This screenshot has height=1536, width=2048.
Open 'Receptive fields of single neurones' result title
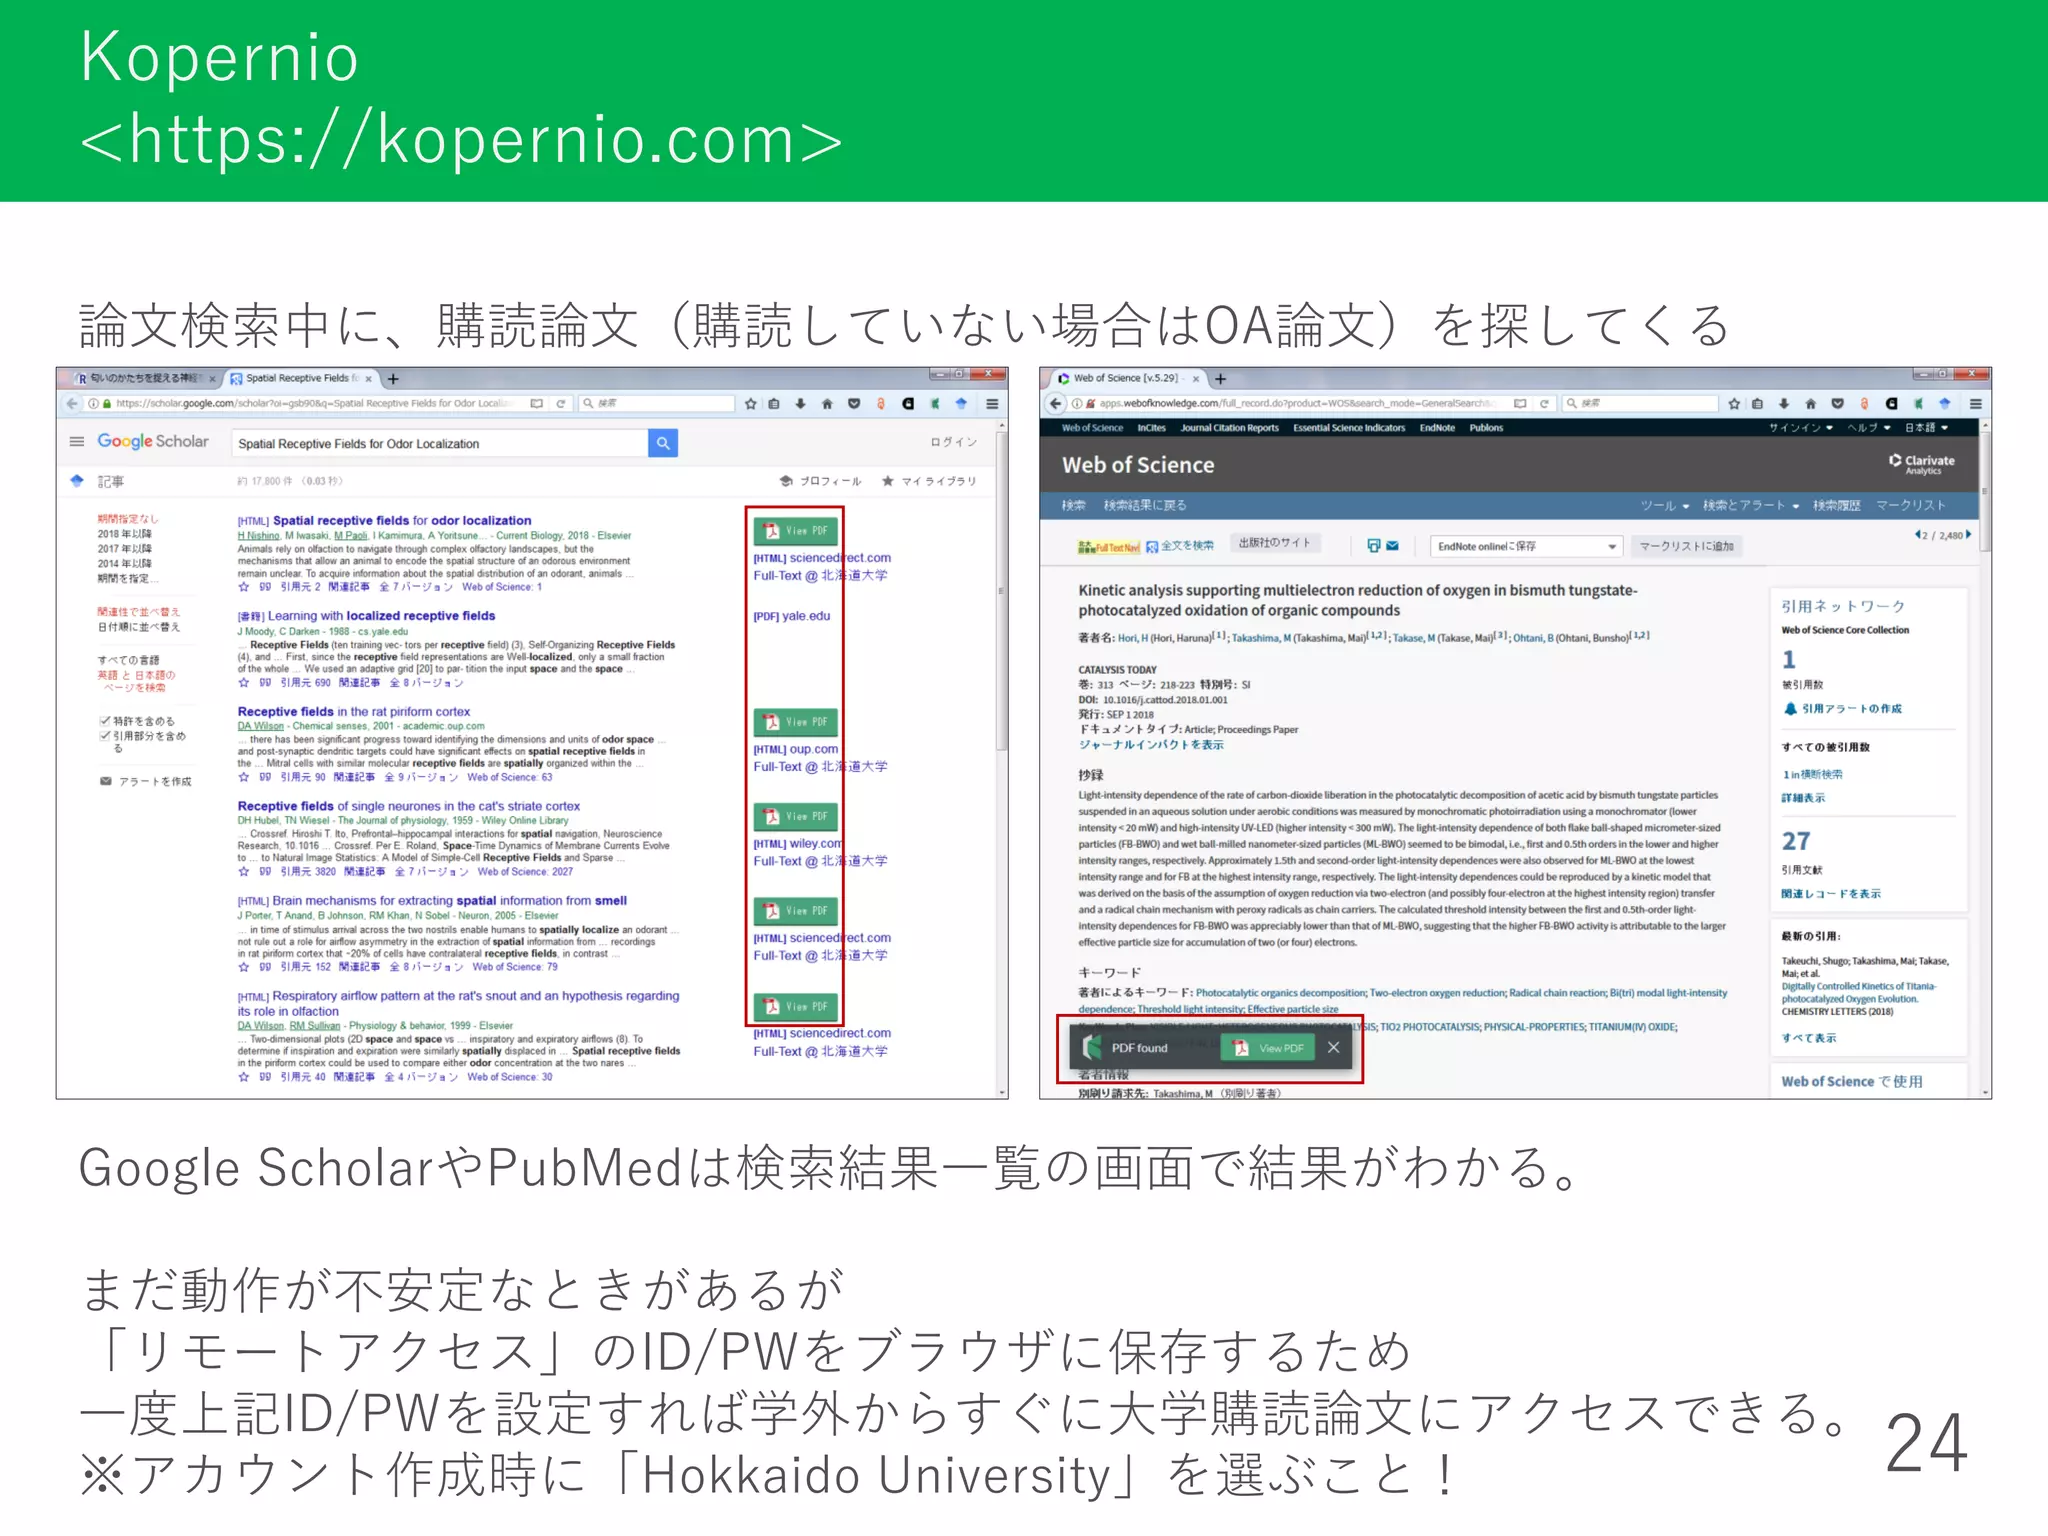(x=408, y=806)
